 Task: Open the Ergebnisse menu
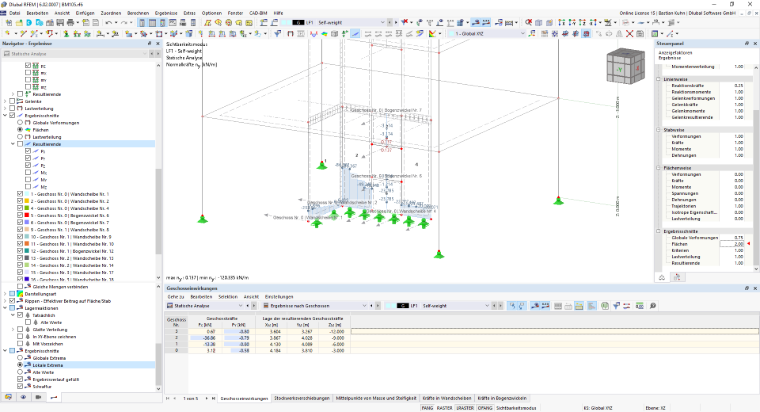[166, 13]
